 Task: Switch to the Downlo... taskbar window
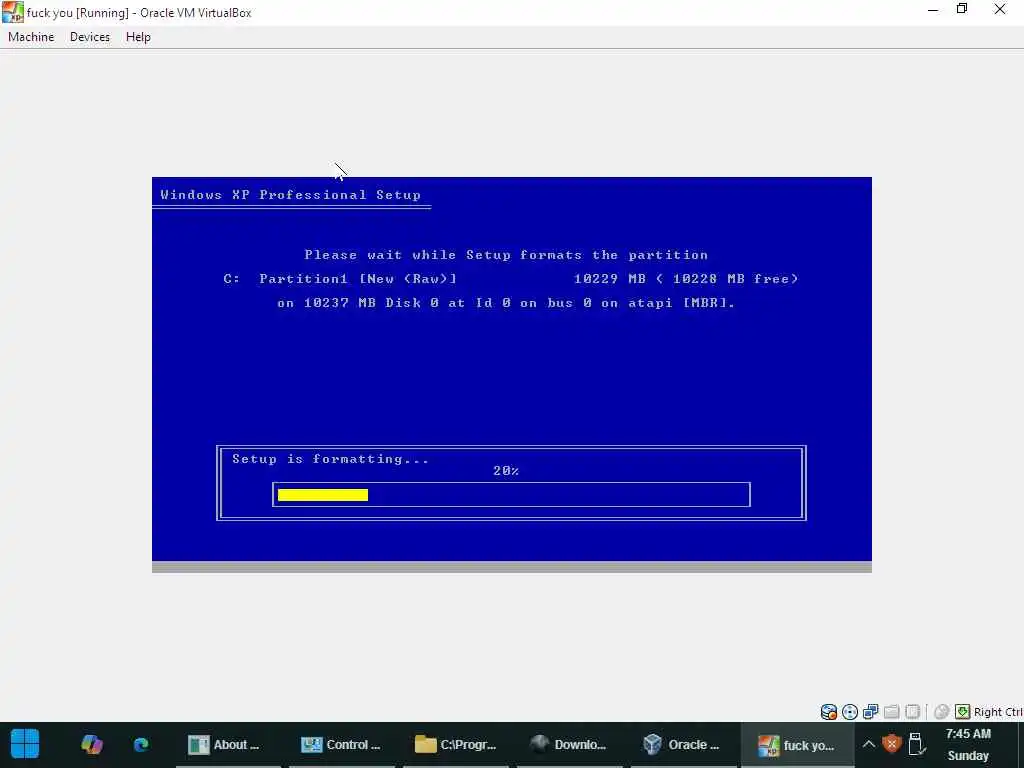[x=569, y=744]
